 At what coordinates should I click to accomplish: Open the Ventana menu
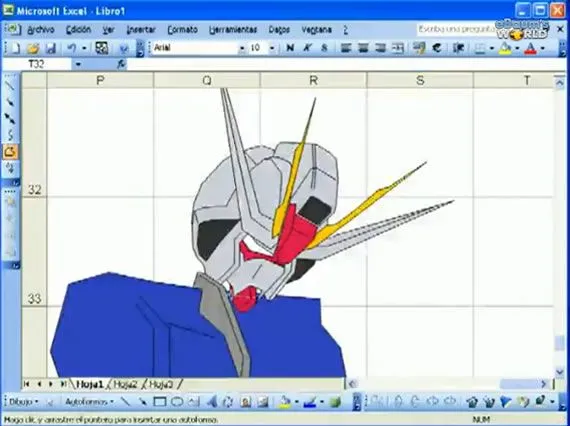(x=316, y=30)
